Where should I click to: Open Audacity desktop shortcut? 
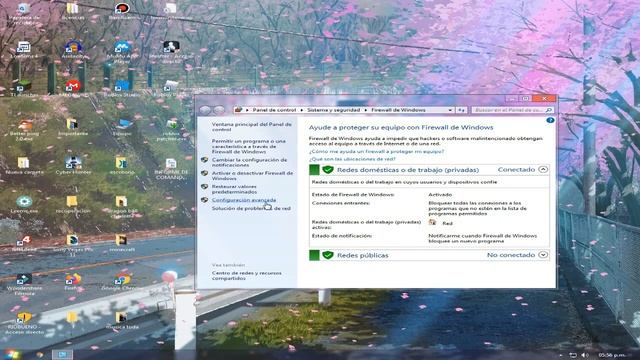pyautogui.click(x=73, y=50)
